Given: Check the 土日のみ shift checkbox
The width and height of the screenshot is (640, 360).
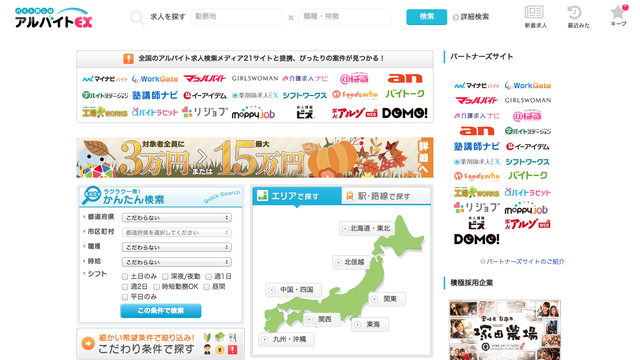Looking at the screenshot, I should click(125, 277).
